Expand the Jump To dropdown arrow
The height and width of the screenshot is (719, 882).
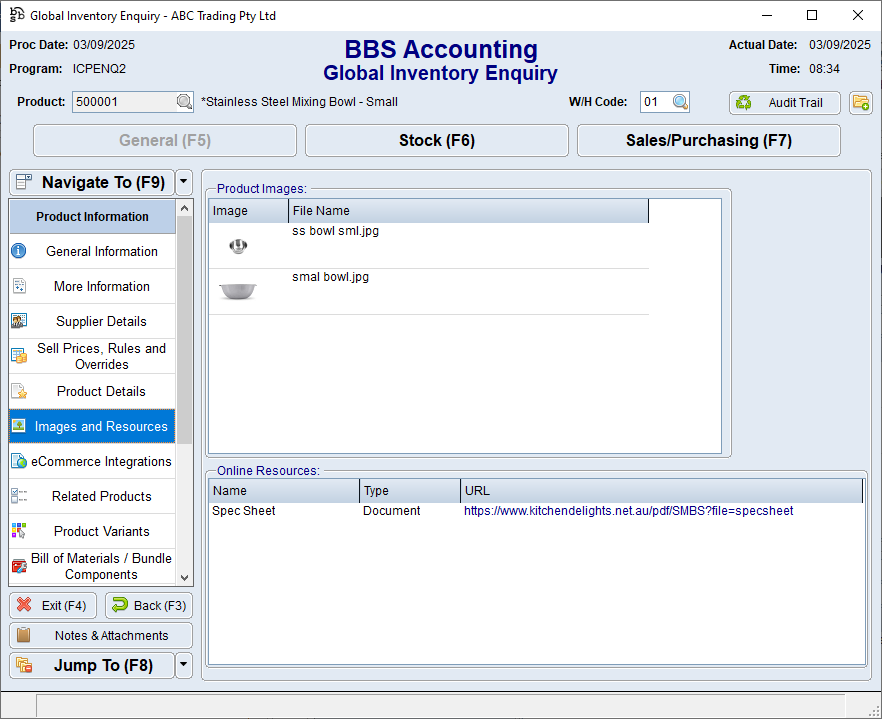(183, 665)
